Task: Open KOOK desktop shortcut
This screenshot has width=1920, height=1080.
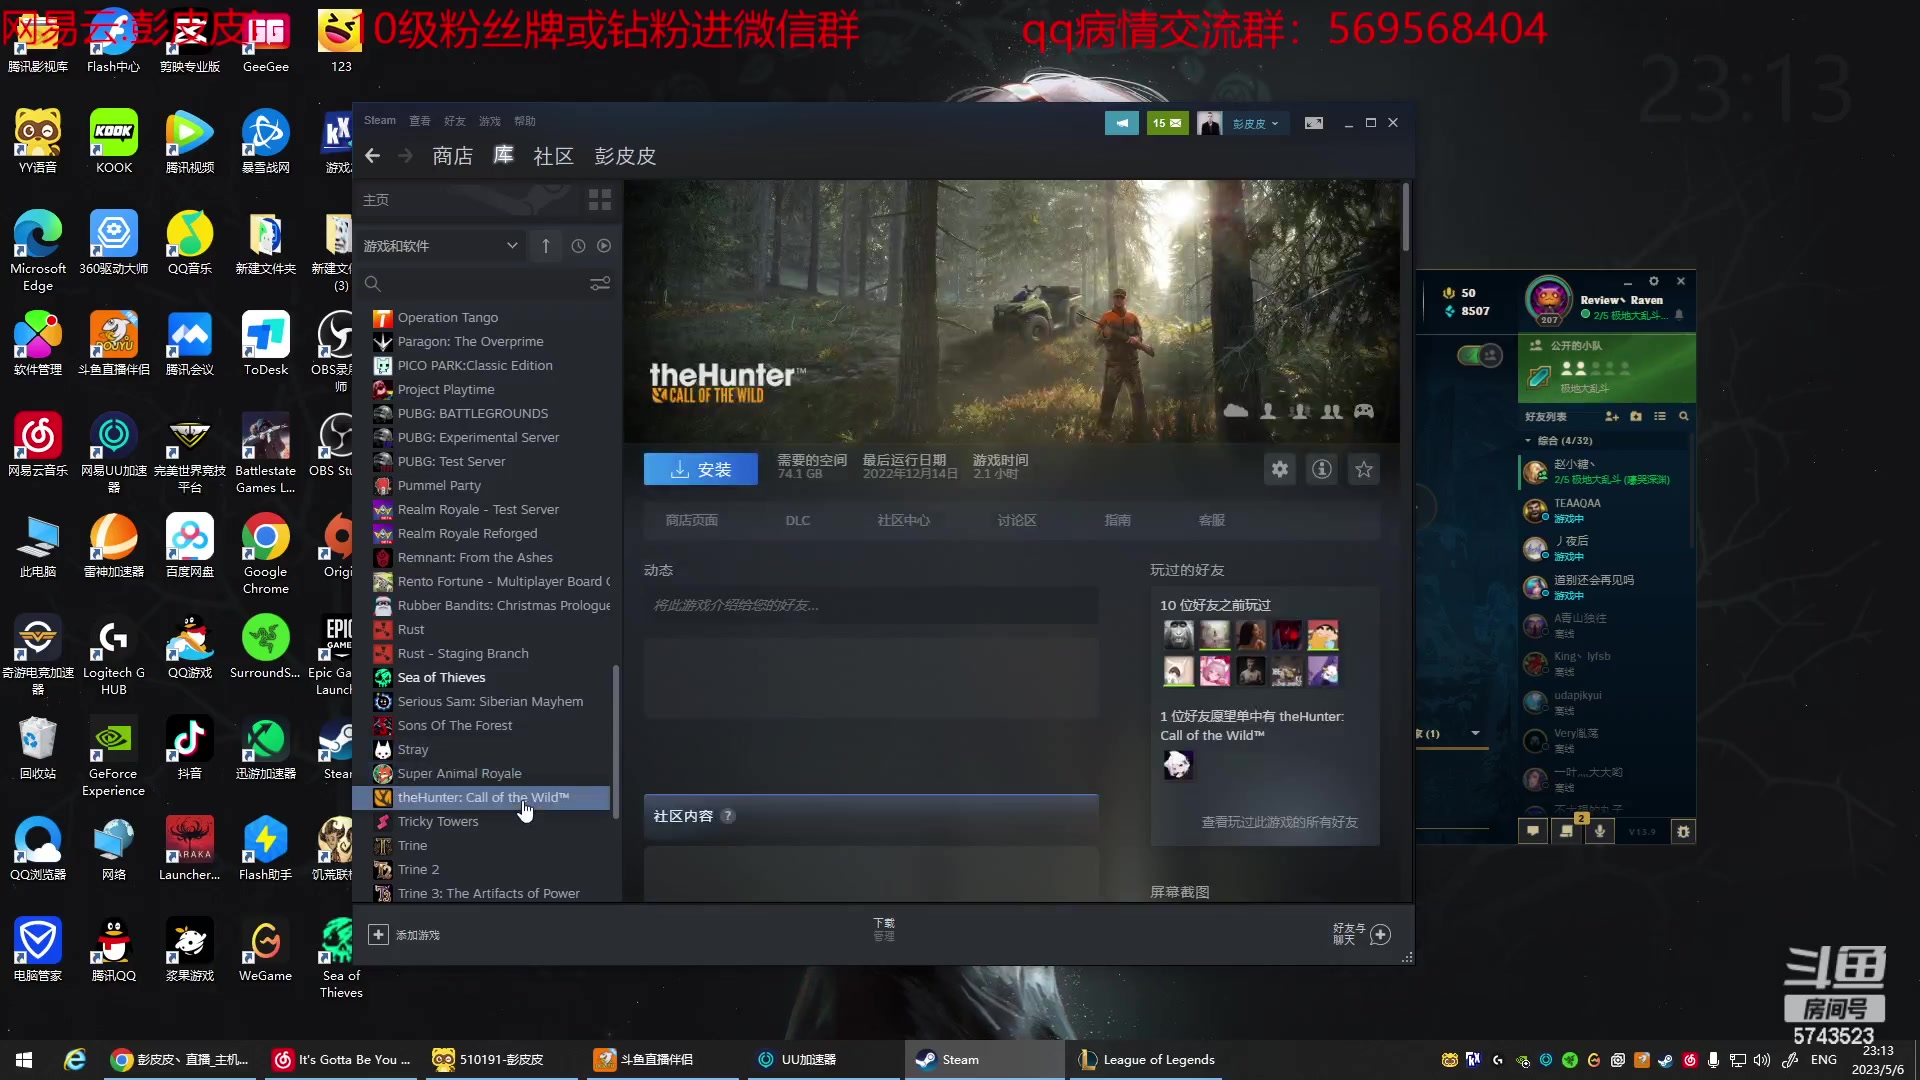Action: pos(114,142)
